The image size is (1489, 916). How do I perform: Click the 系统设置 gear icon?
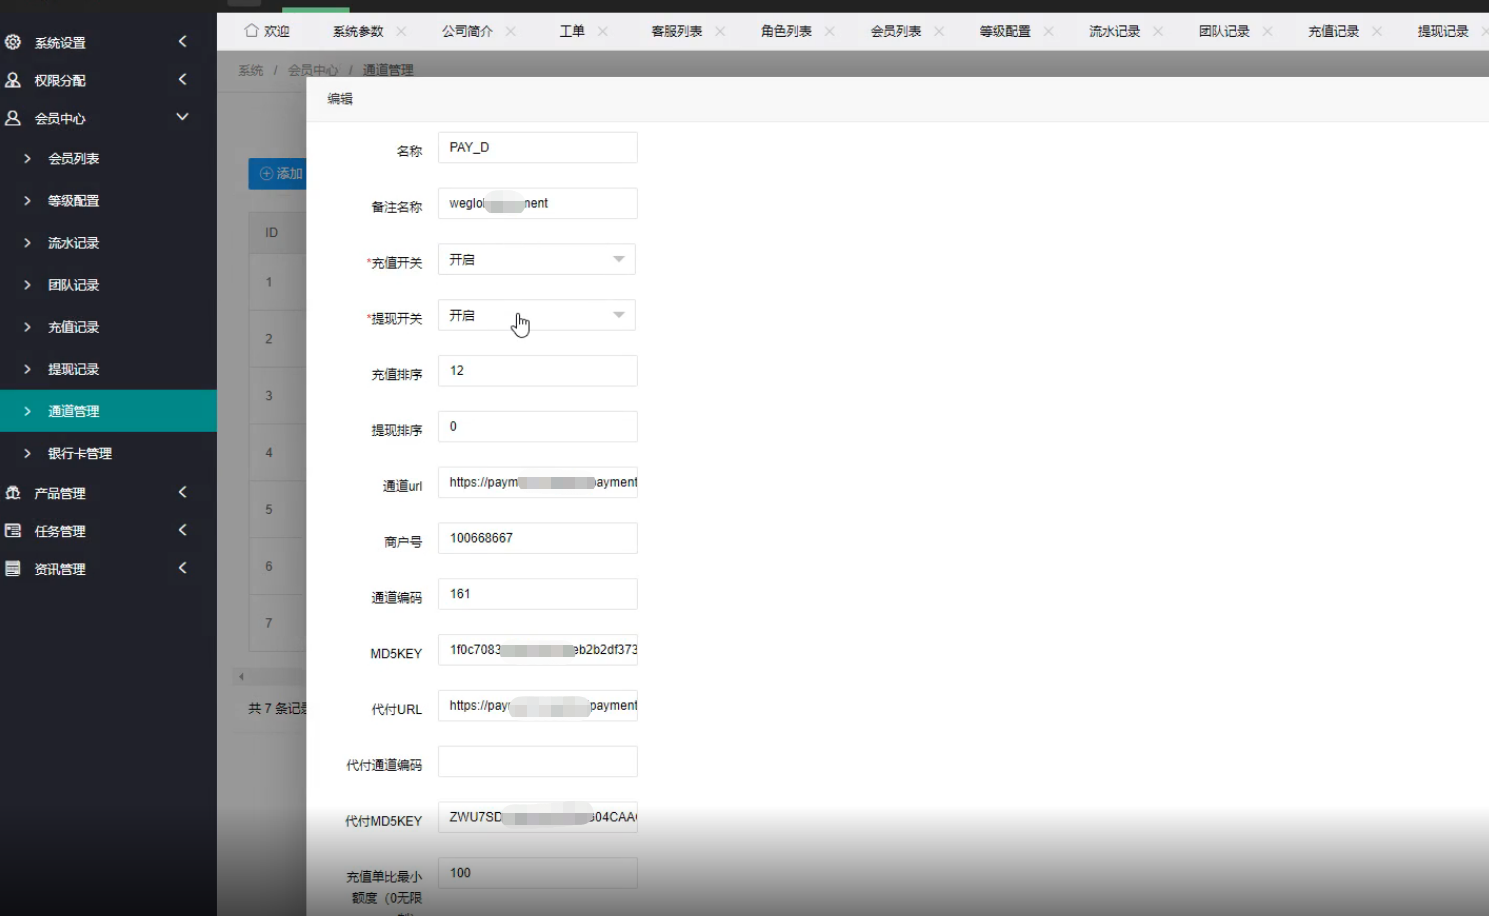[x=13, y=42]
